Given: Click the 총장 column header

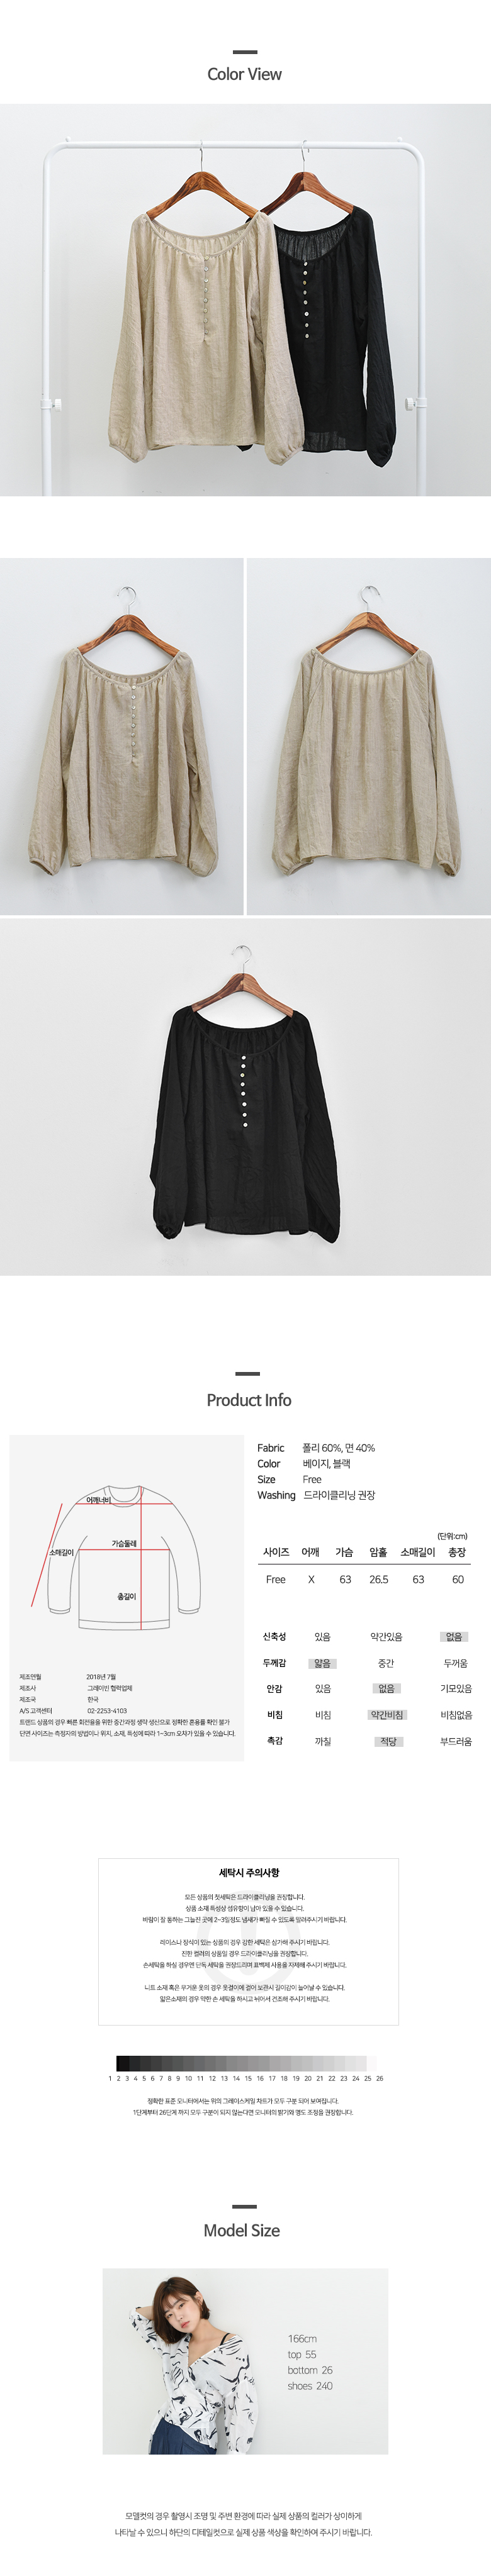Looking at the screenshot, I should 457,1552.
